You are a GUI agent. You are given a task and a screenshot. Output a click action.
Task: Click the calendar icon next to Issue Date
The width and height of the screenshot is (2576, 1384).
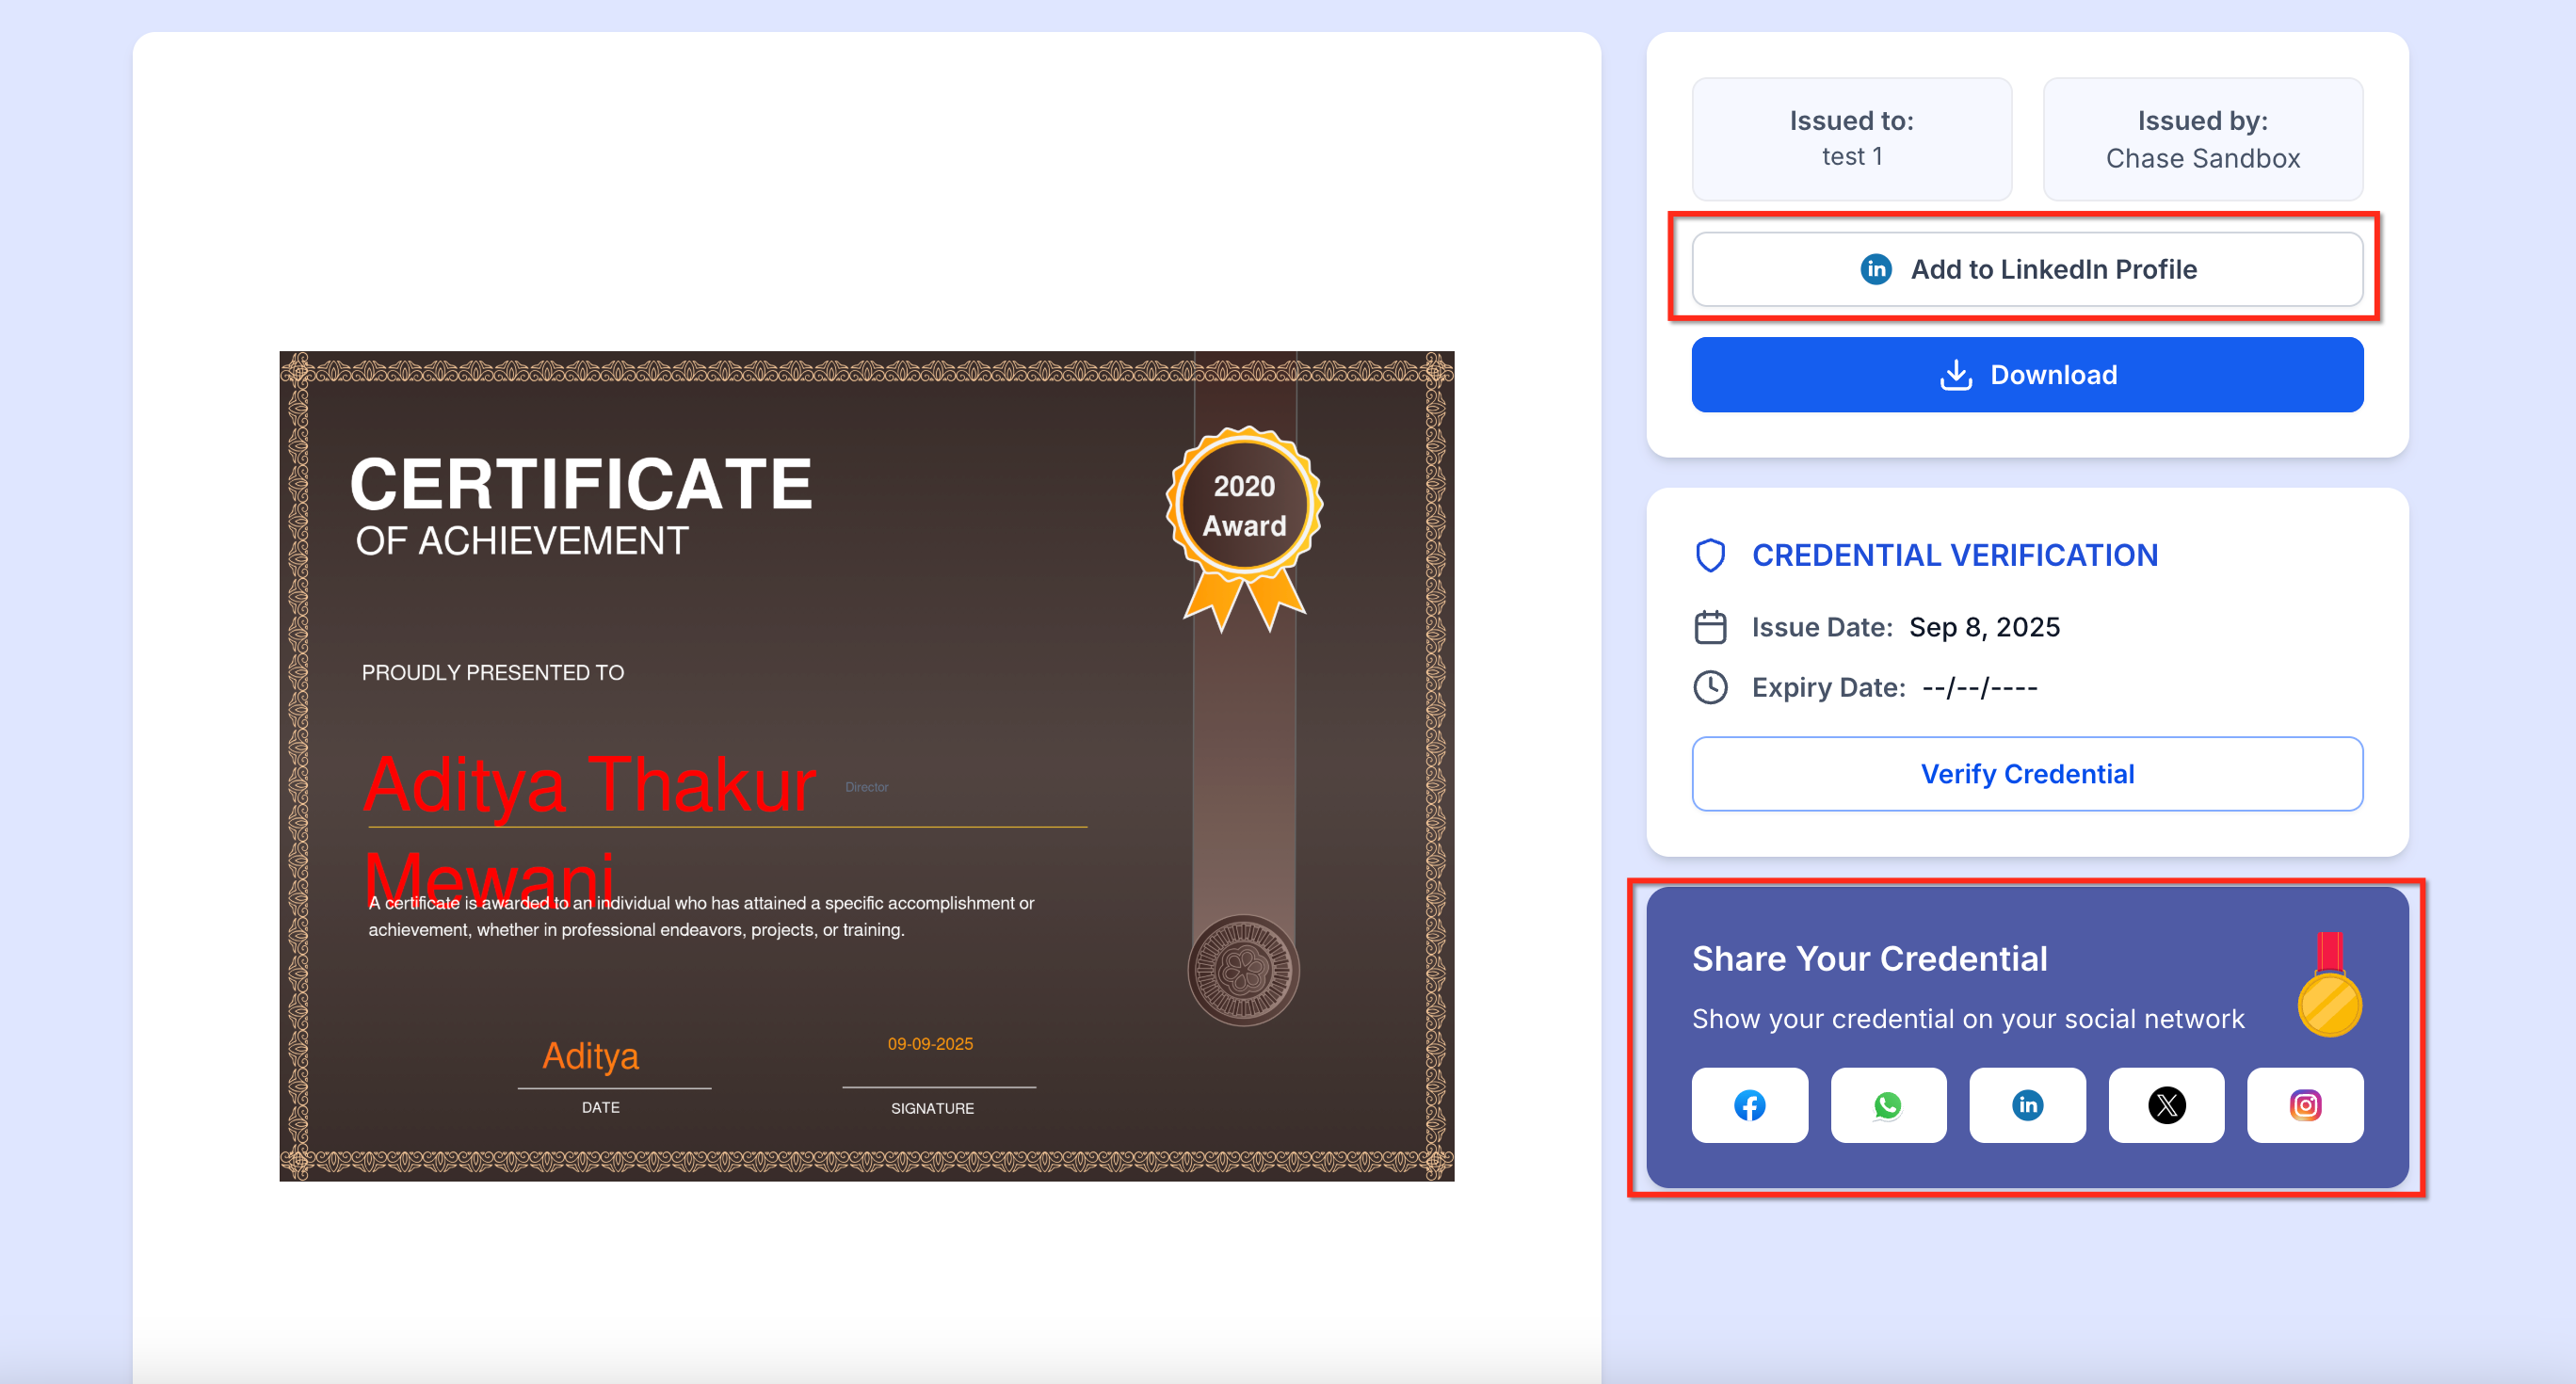tap(1711, 627)
